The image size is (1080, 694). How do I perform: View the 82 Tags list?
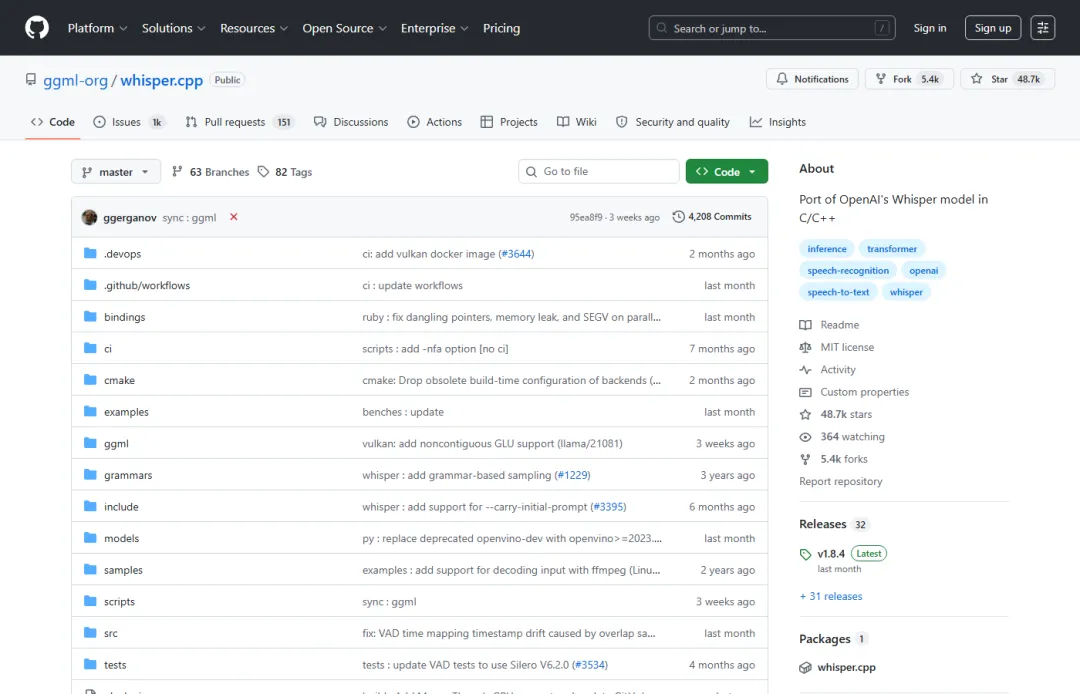[285, 171]
